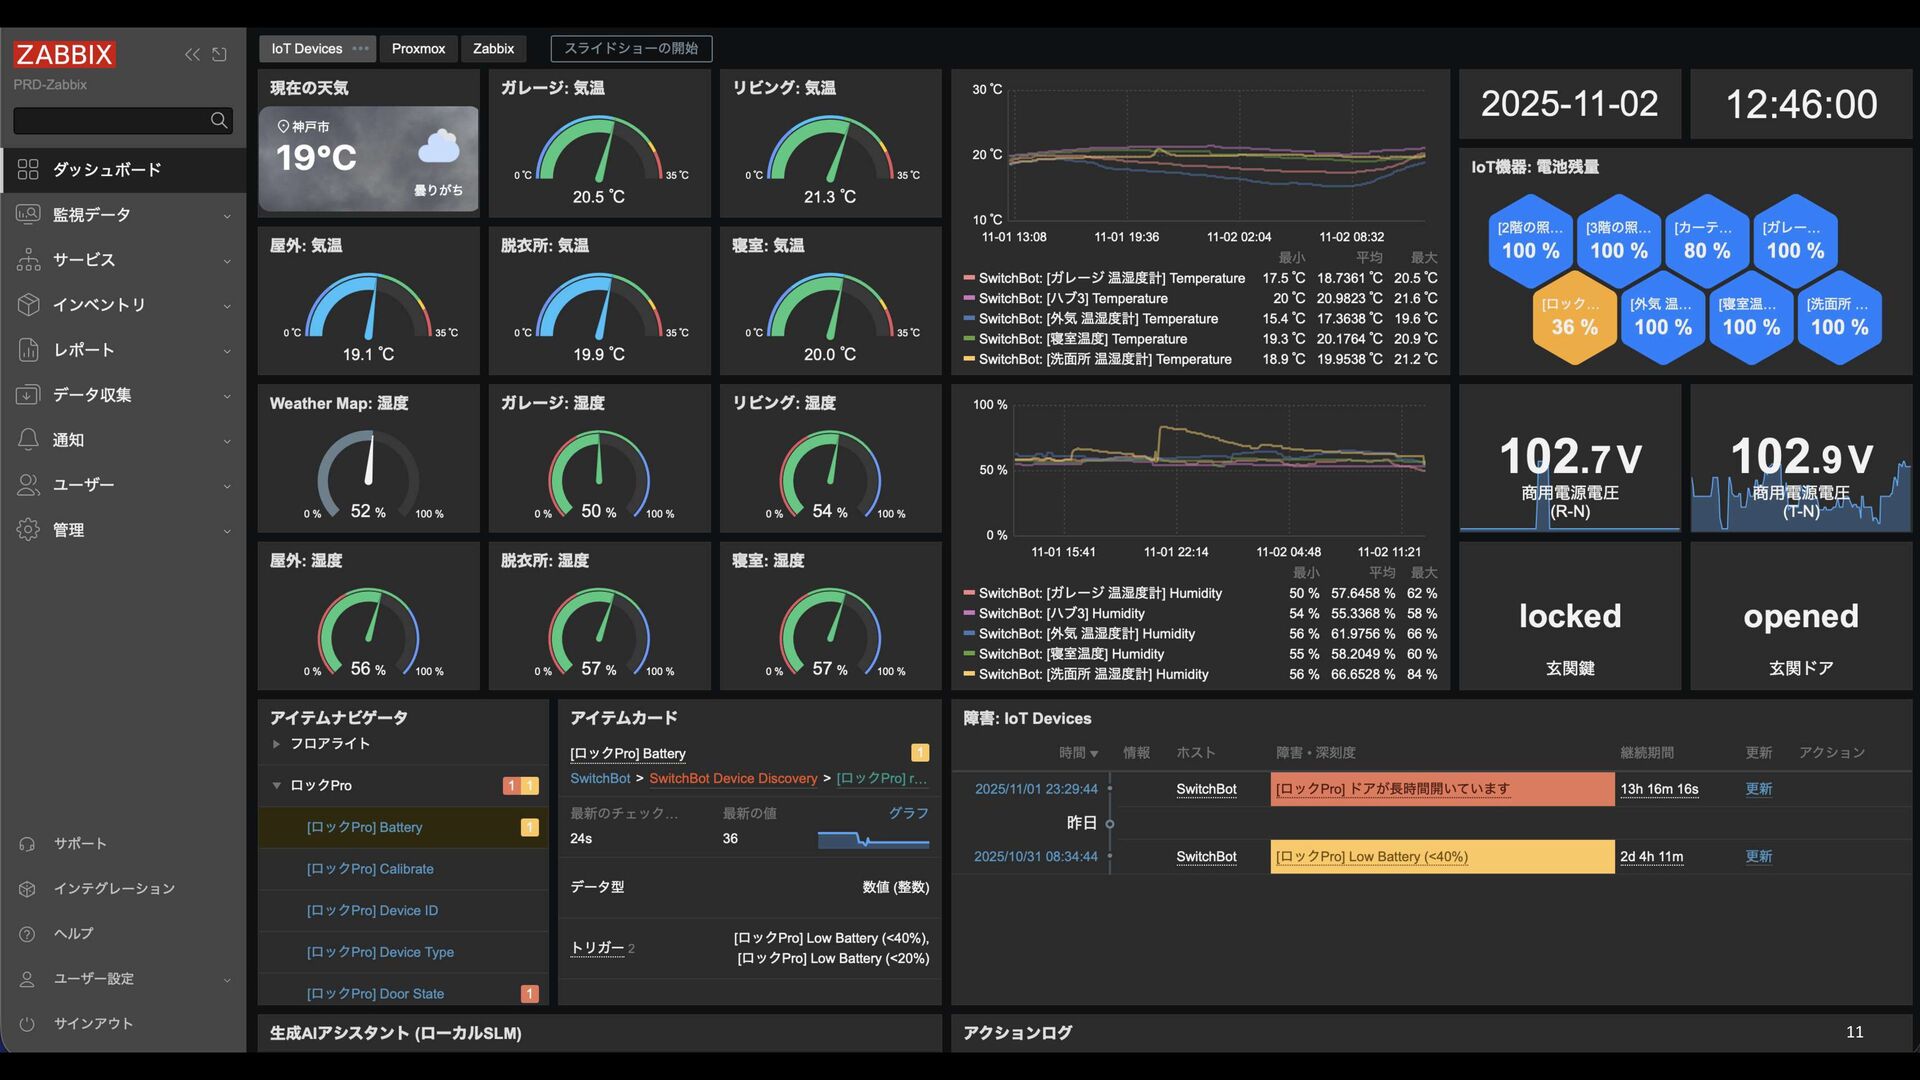Click the search magnifier icon

(219, 121)
